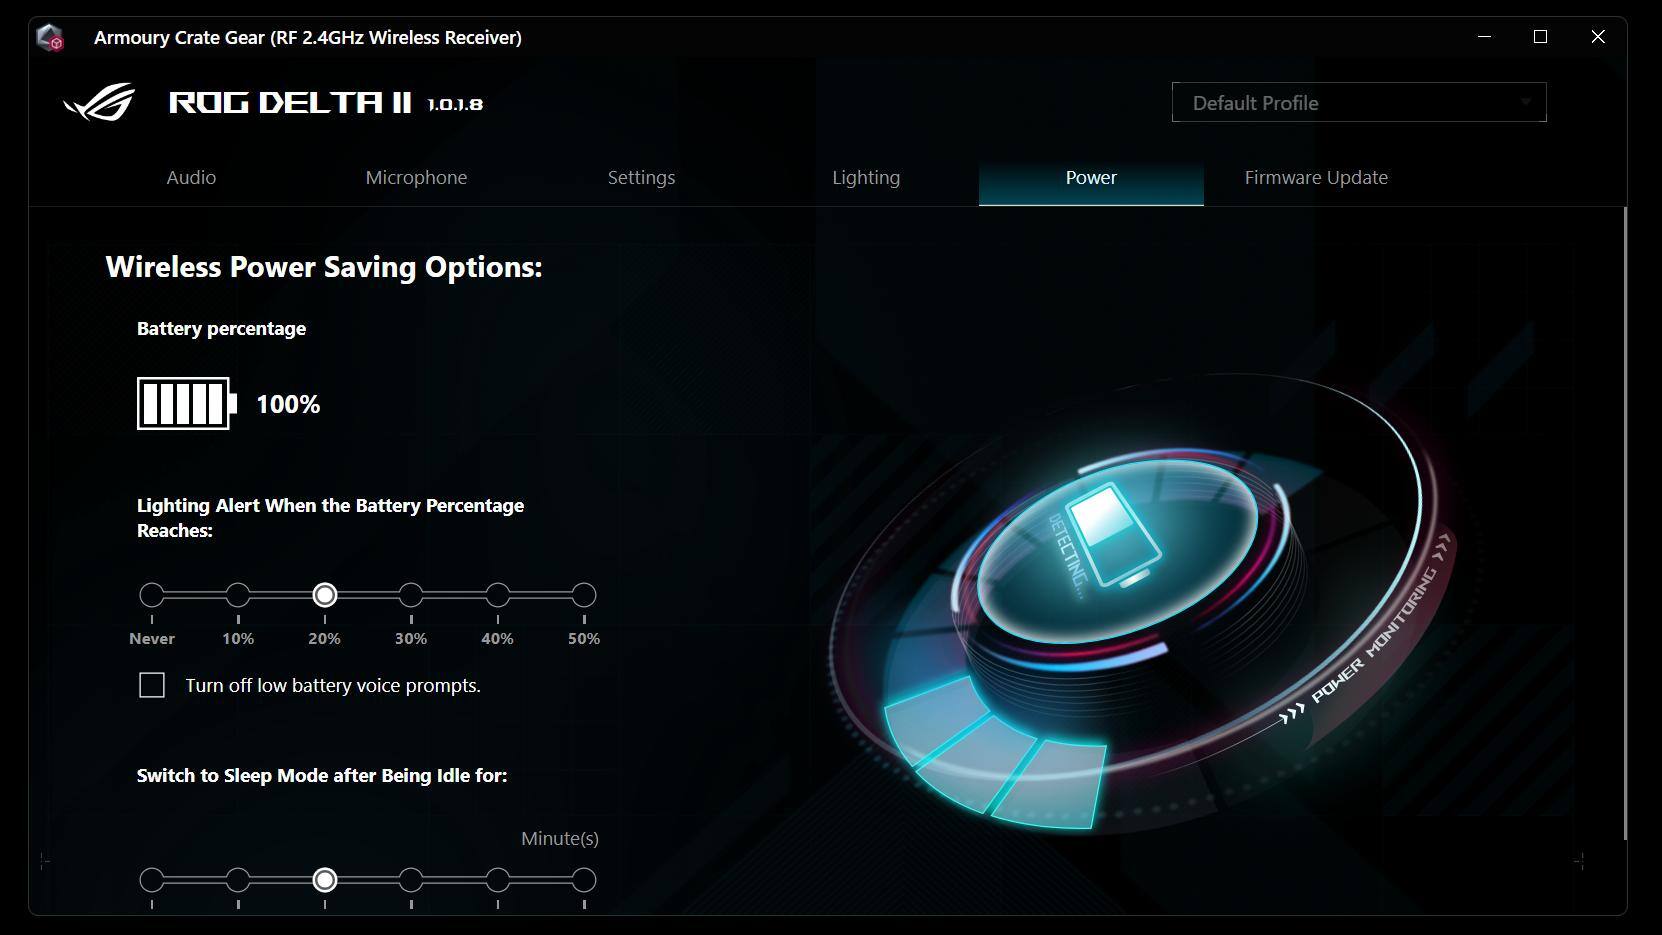Screen dimensions: 1662x935
Task: Go to the Settings tab
Action: pos(641,178)
